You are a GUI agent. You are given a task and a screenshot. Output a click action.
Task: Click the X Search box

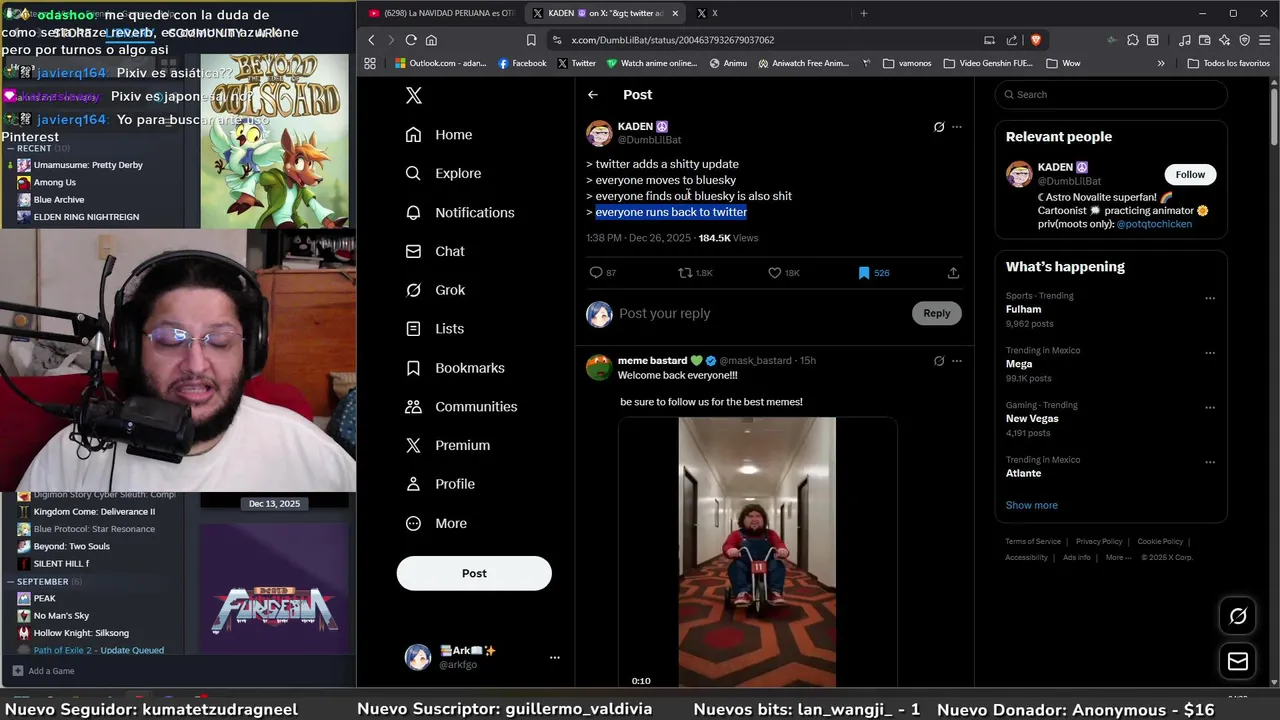tap(1110, 95)
